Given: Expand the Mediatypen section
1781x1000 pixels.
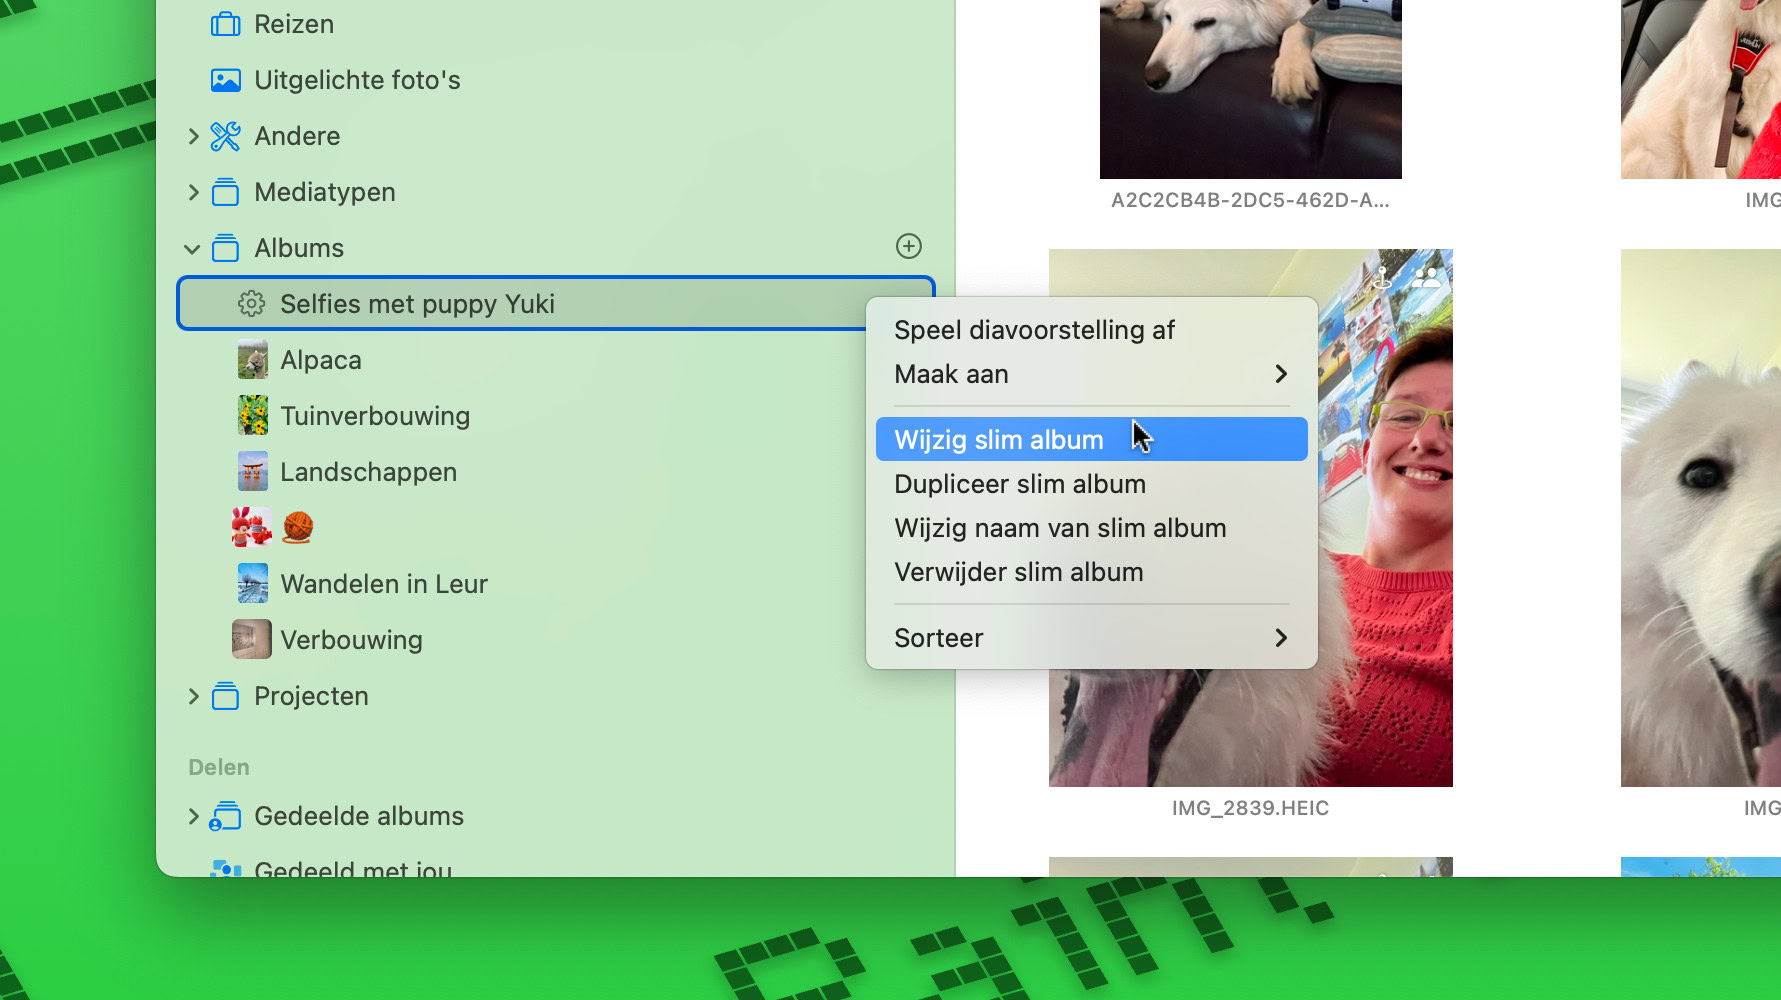Looking at the screenshot, I should click(193, 192).
